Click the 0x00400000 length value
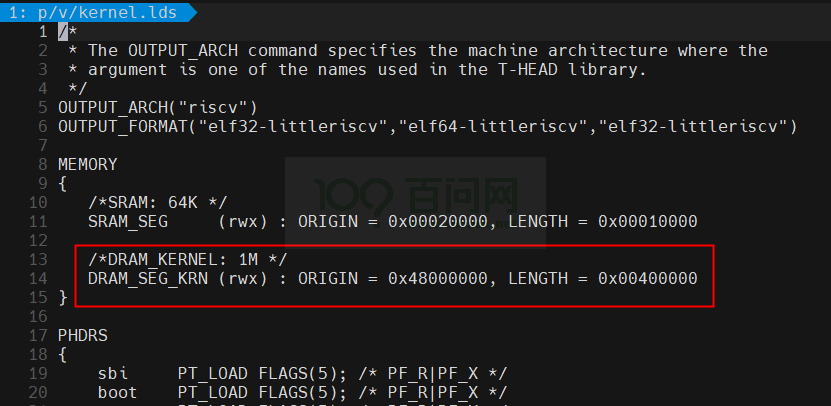The width and height of the screenshot is (831, 406). click(x=648, y=278)
